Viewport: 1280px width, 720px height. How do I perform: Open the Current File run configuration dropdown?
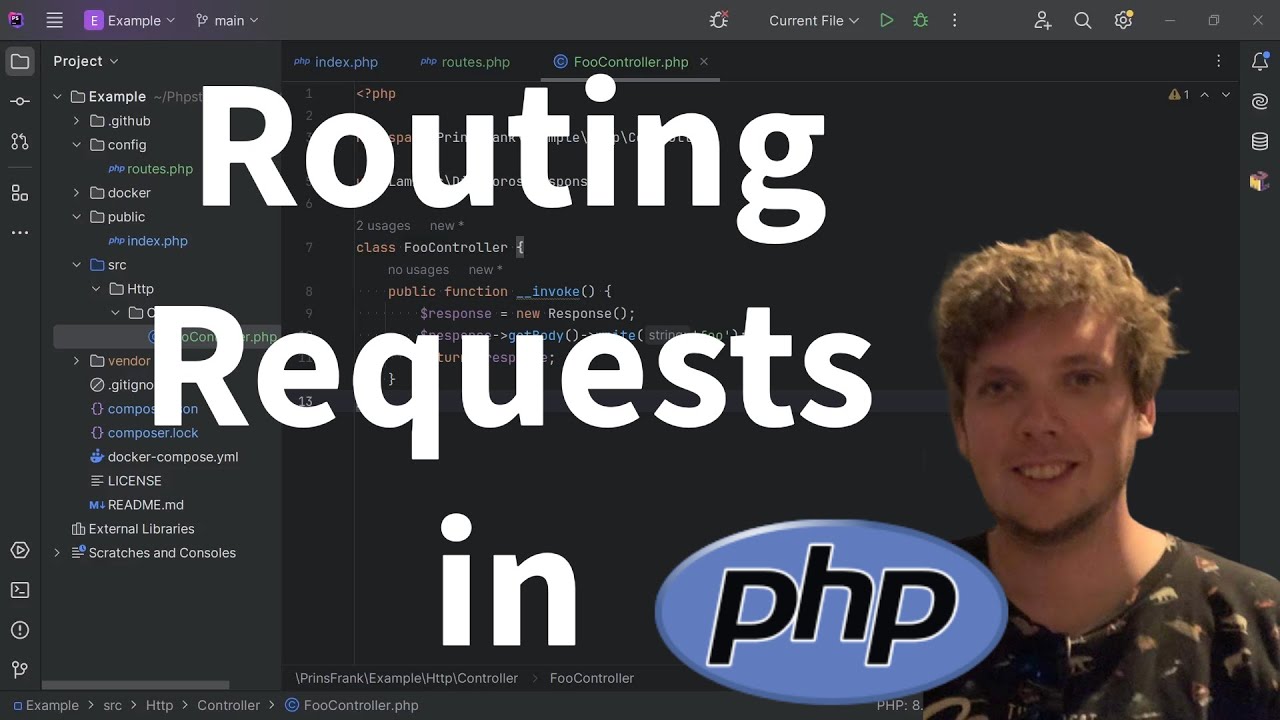click(813, 20)
